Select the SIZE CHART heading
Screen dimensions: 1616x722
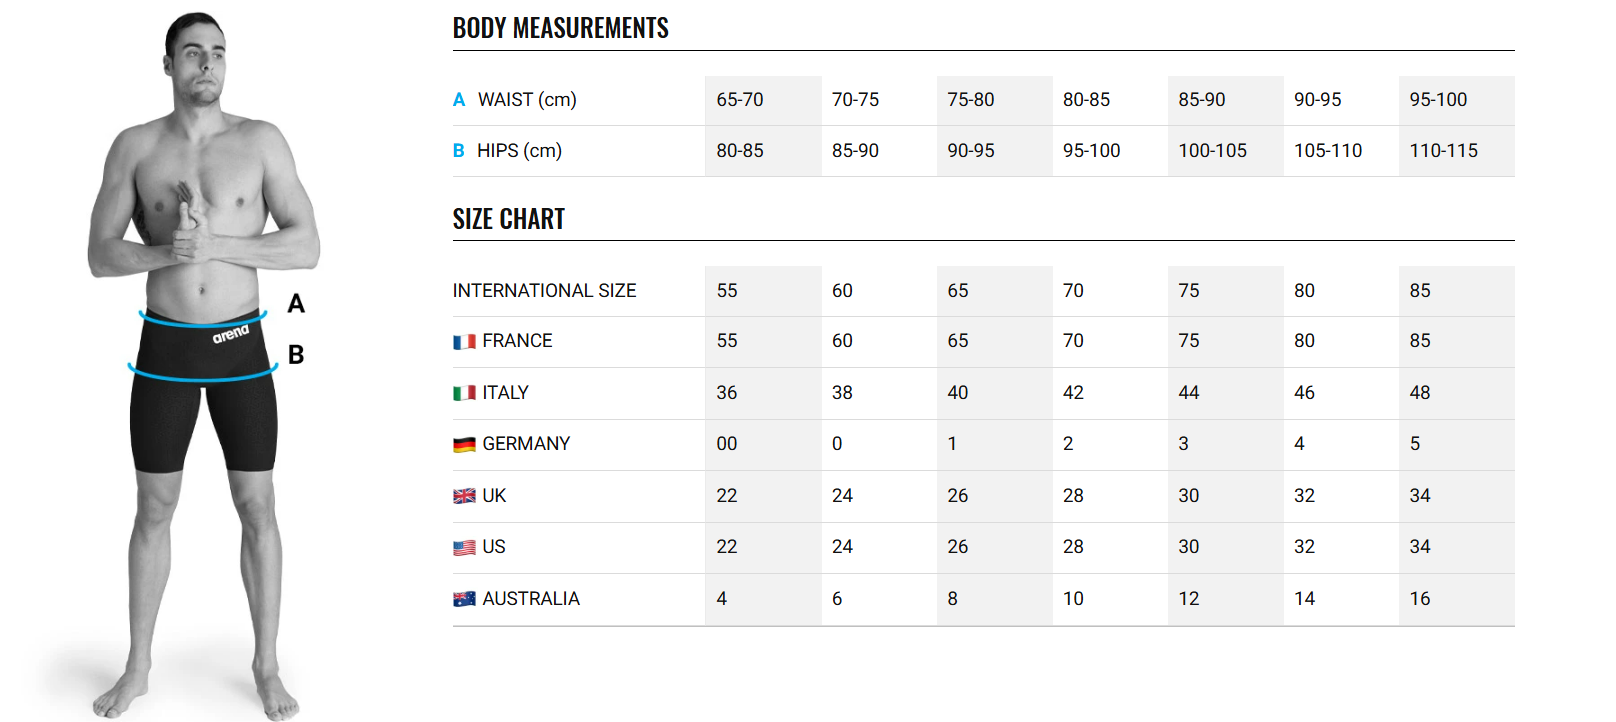[x=508, y=219]
